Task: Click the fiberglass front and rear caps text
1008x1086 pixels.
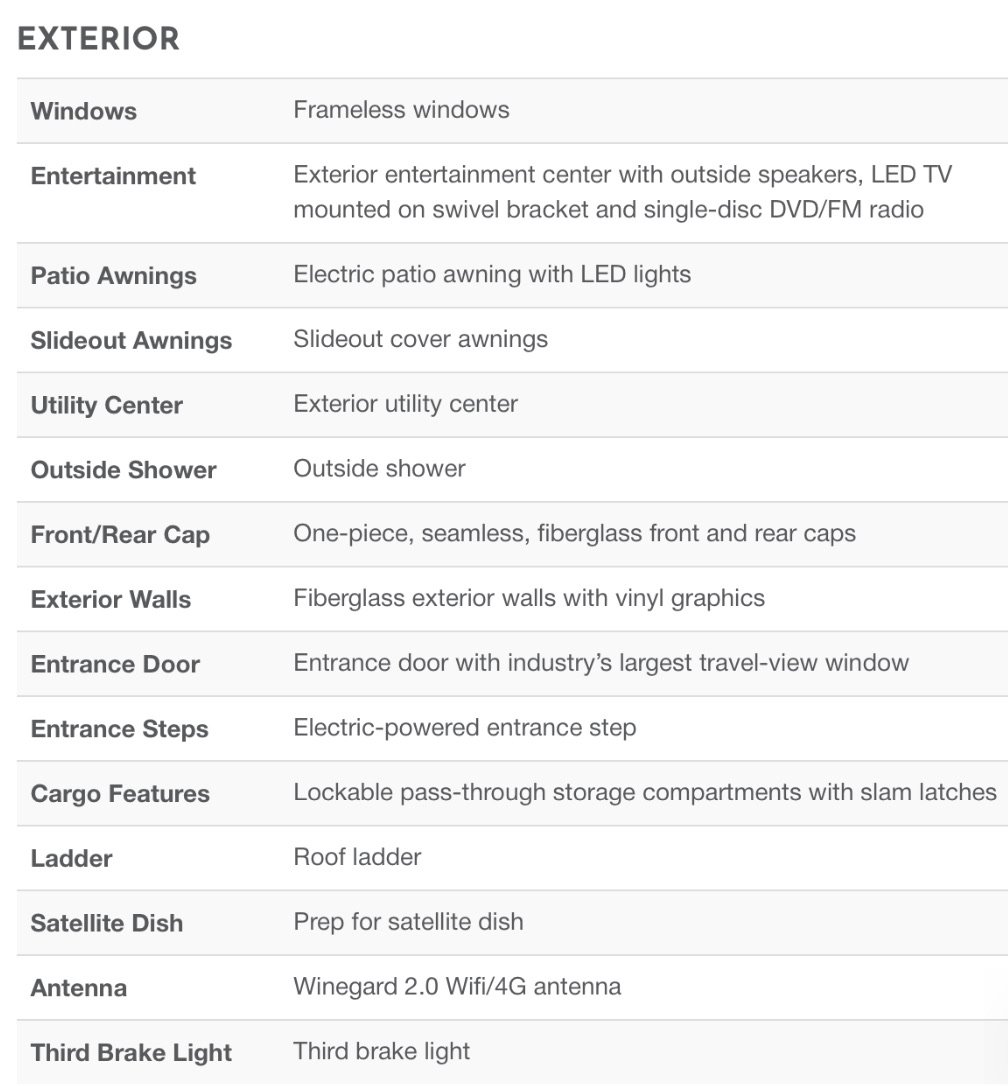Action: (574, 534)
